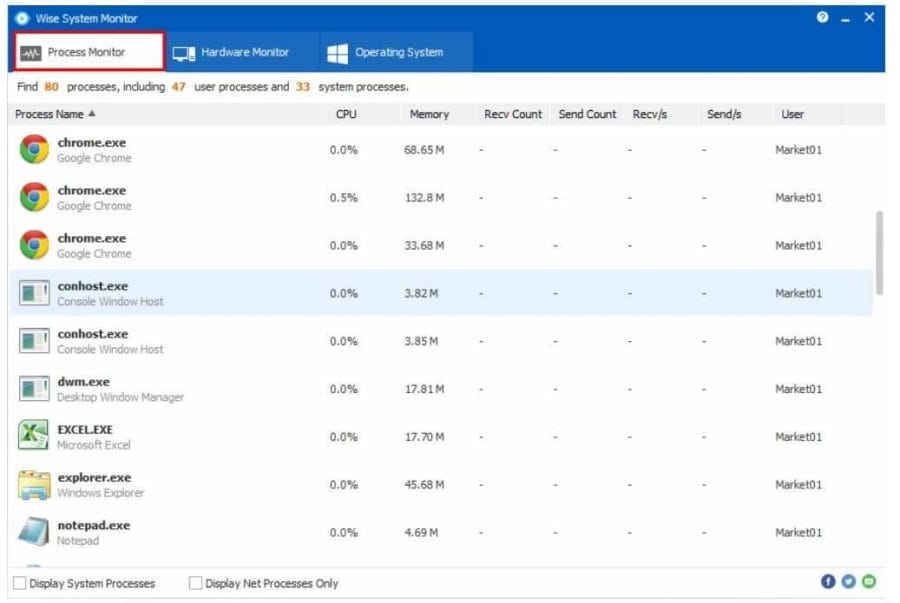The height and width of the screenshot is (603, 900).
Task: Click the conhost.exe icon with 3.85 M memory
Action: [x=34, y=341]
